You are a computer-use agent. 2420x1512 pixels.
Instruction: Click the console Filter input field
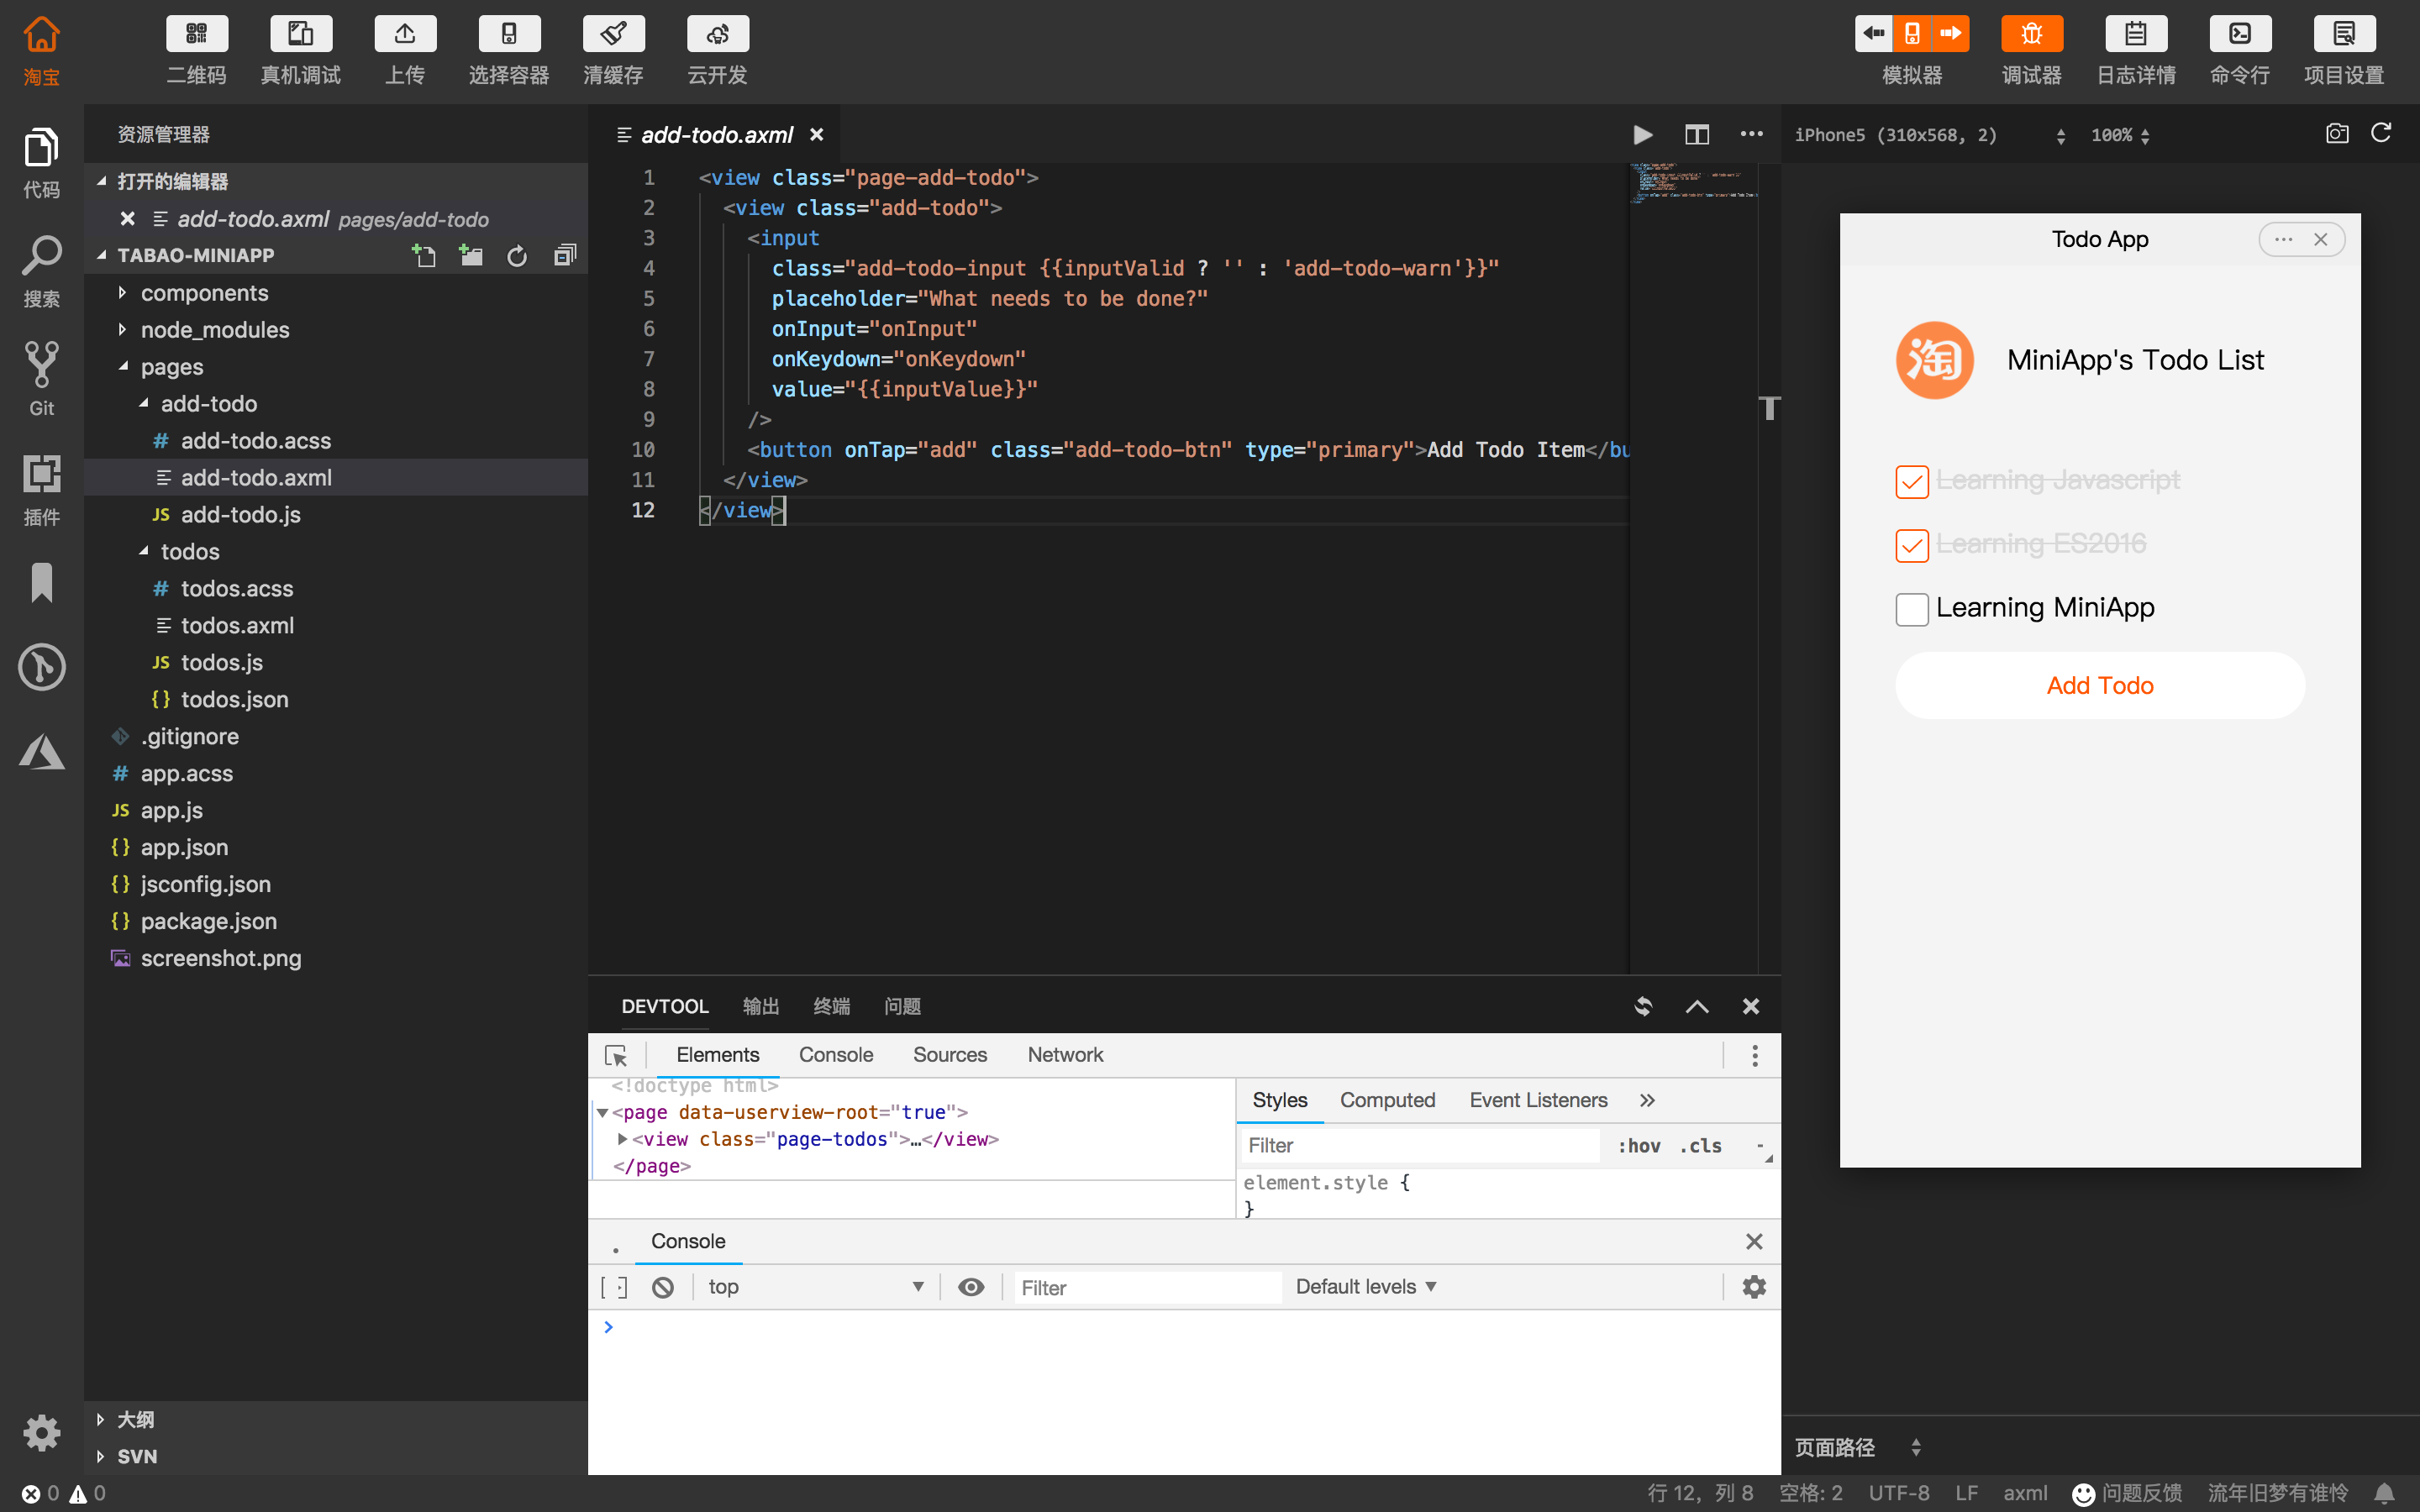click(x=1145, y=1288)
